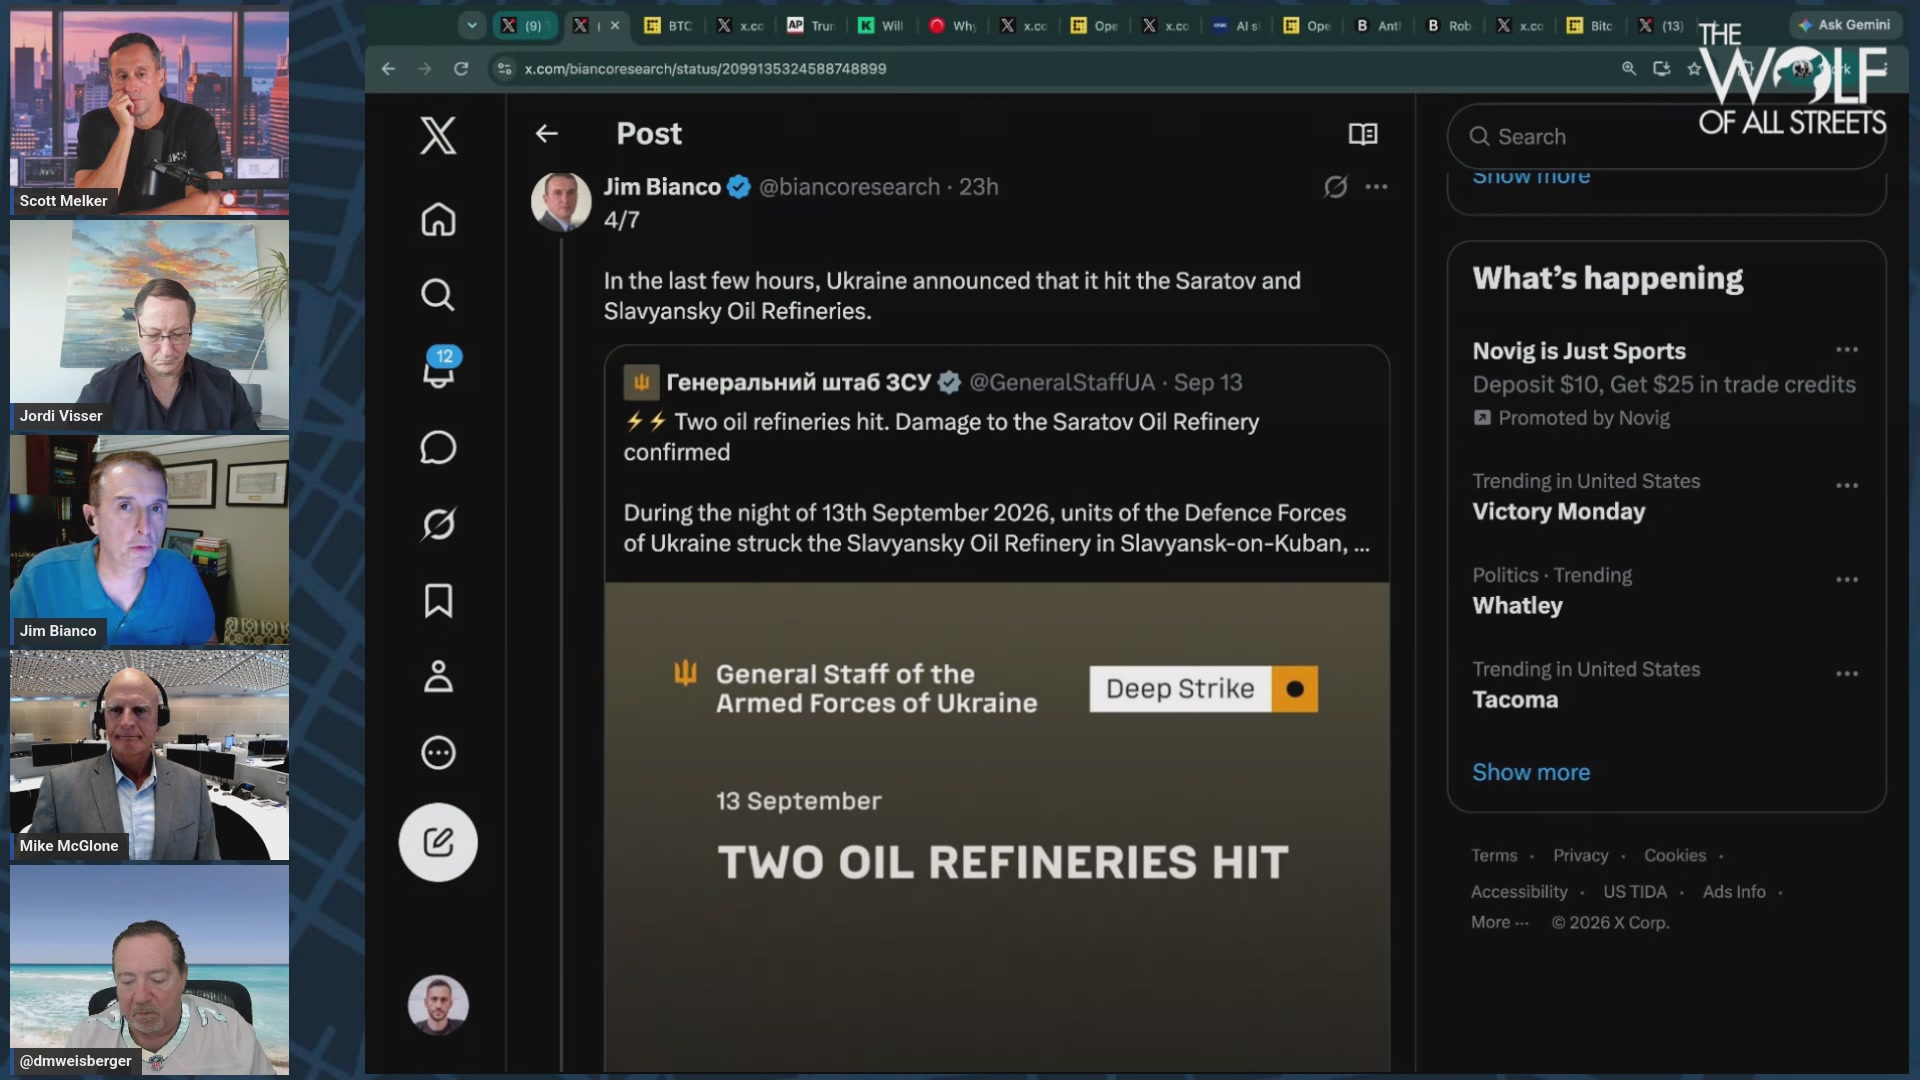Go to Home in X sidebar
Image resolution: width=1920 pixels, height=1080 pixels.
(x=438, y=219)
